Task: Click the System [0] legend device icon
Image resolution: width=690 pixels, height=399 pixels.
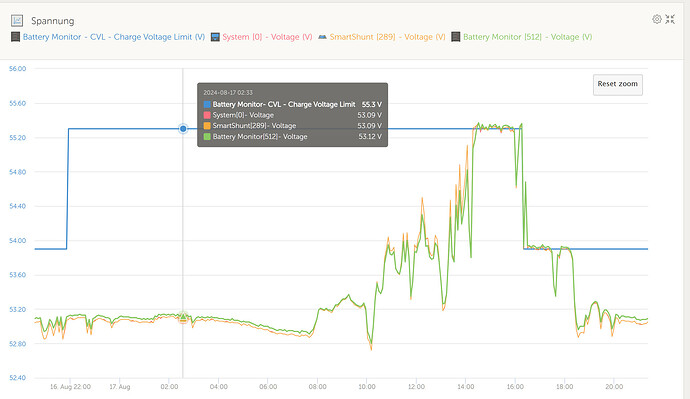Action: coord(215,37)
